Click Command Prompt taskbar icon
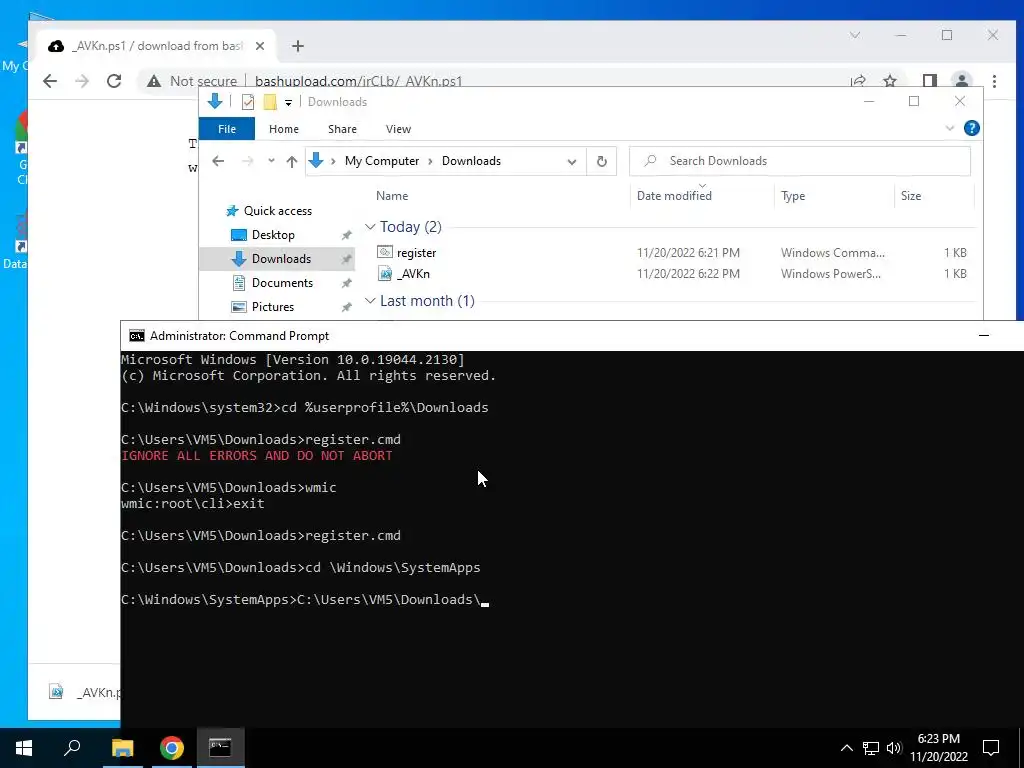This screenshot has height=768, width=1024. 220,748
